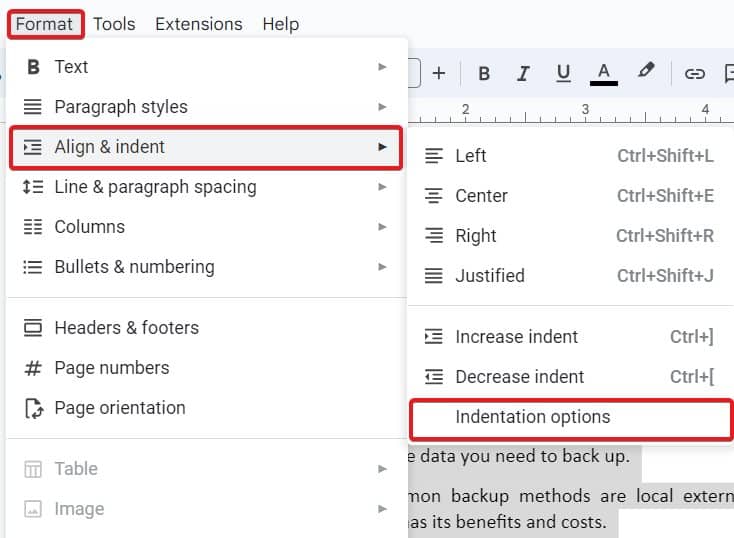Viewport: 734px width, 538px height.
Task: Toggle Bold in the toolbar
Action: point(484,74)
